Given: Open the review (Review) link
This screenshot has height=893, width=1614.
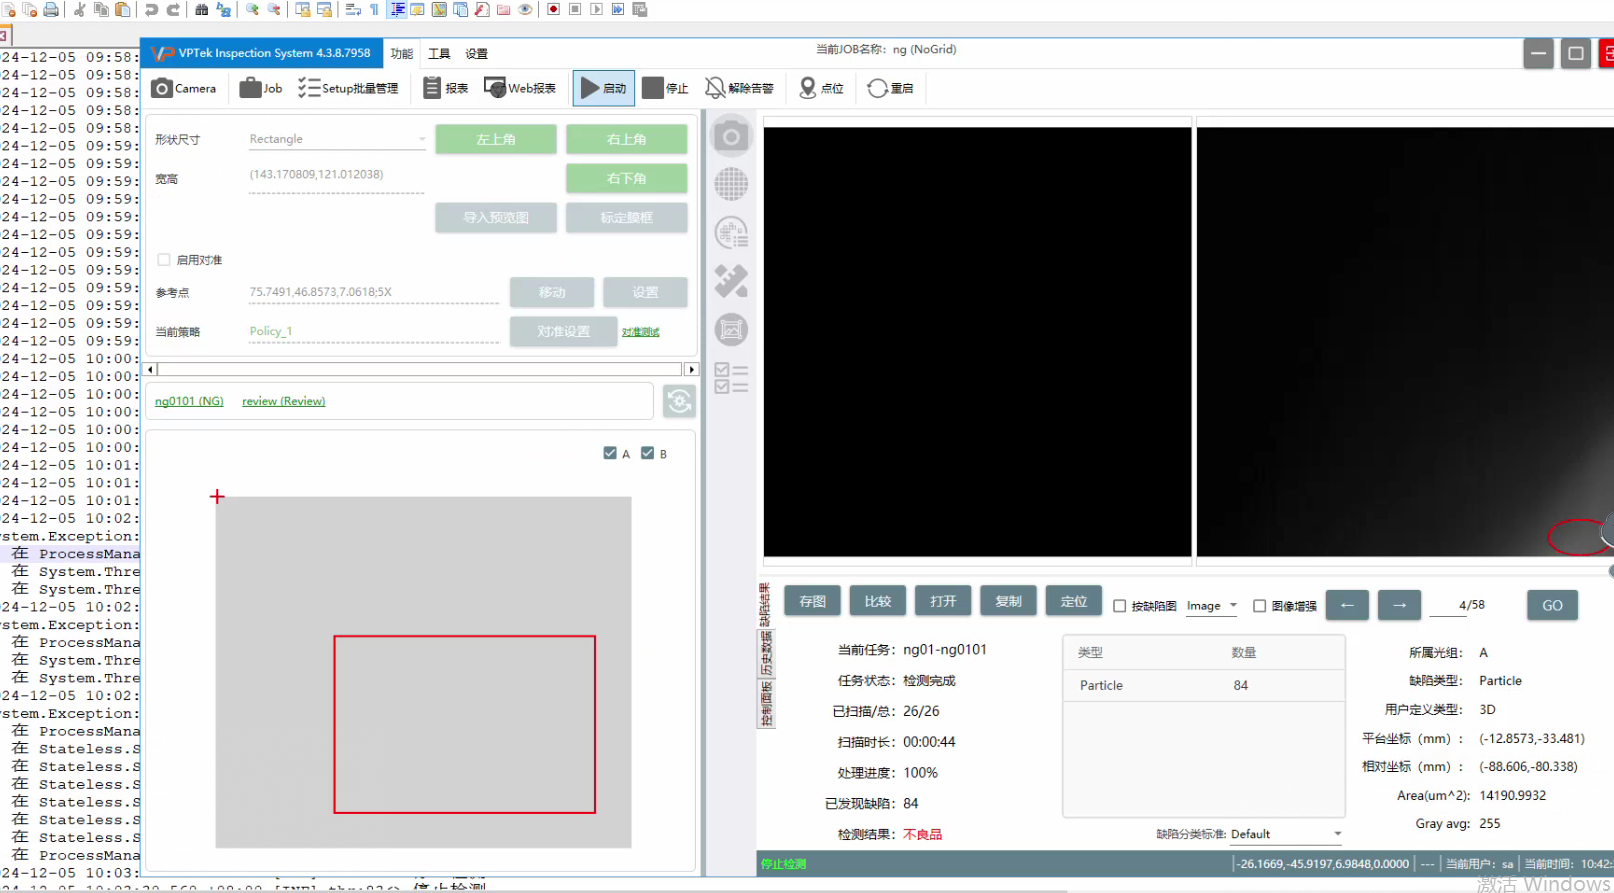Looking at the screenshot, I should (284, 401).
